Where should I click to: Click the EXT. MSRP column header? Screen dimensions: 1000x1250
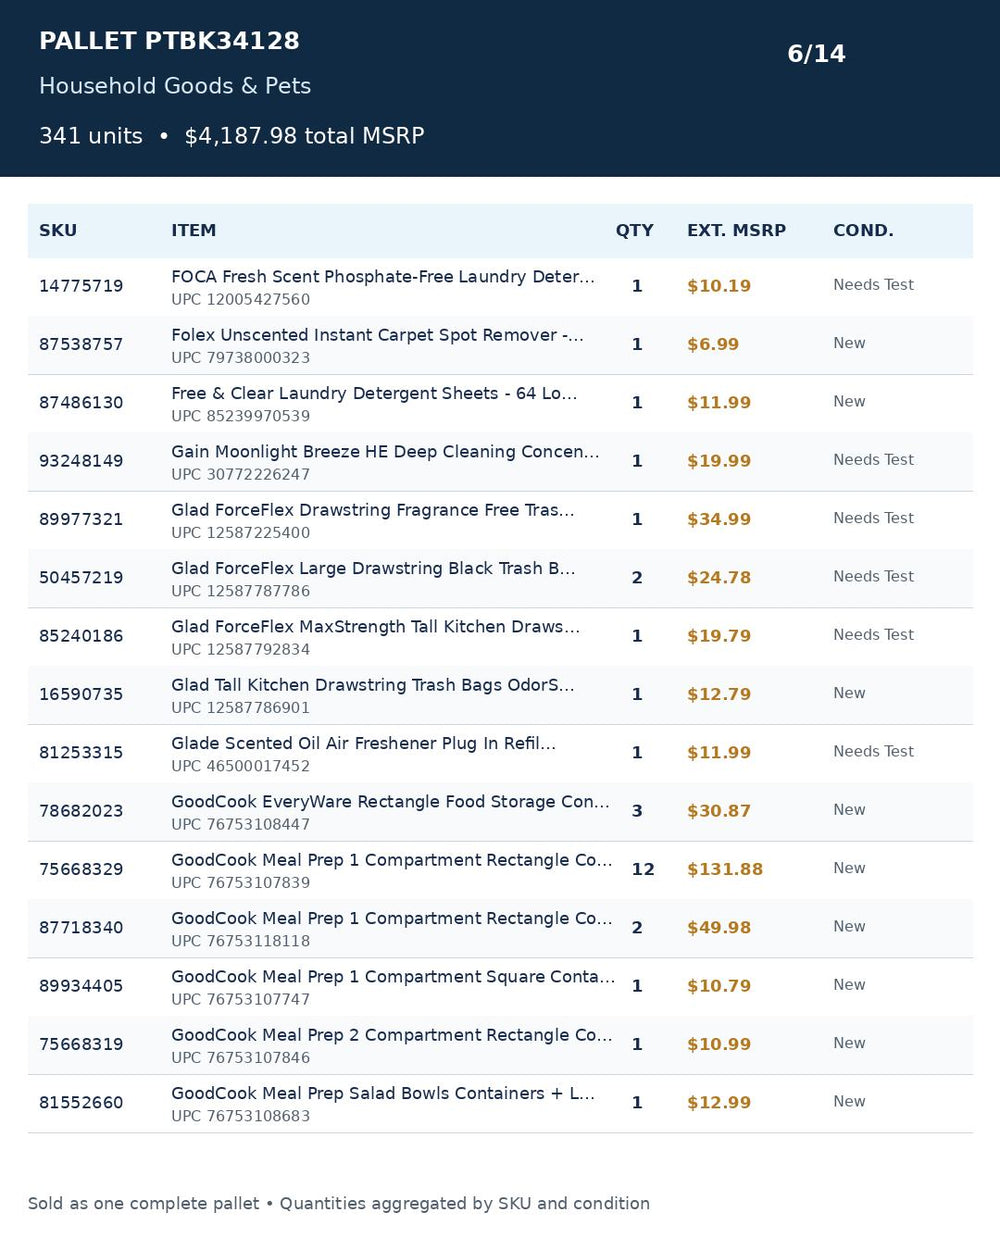click(736, 230)
